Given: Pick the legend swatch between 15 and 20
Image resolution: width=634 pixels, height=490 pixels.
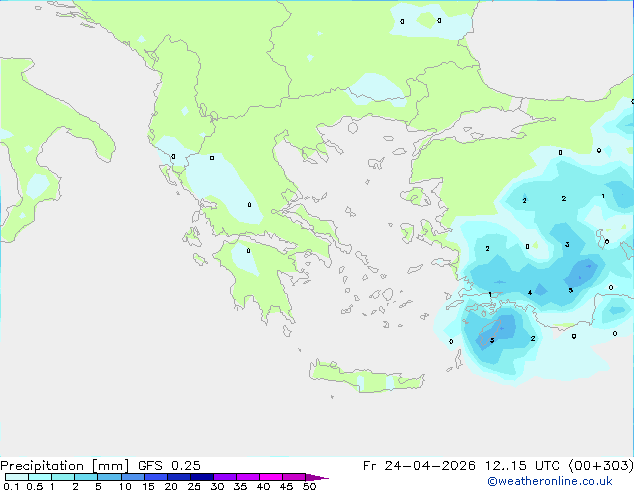Looking at the screenshot, I should coord(156,477).
